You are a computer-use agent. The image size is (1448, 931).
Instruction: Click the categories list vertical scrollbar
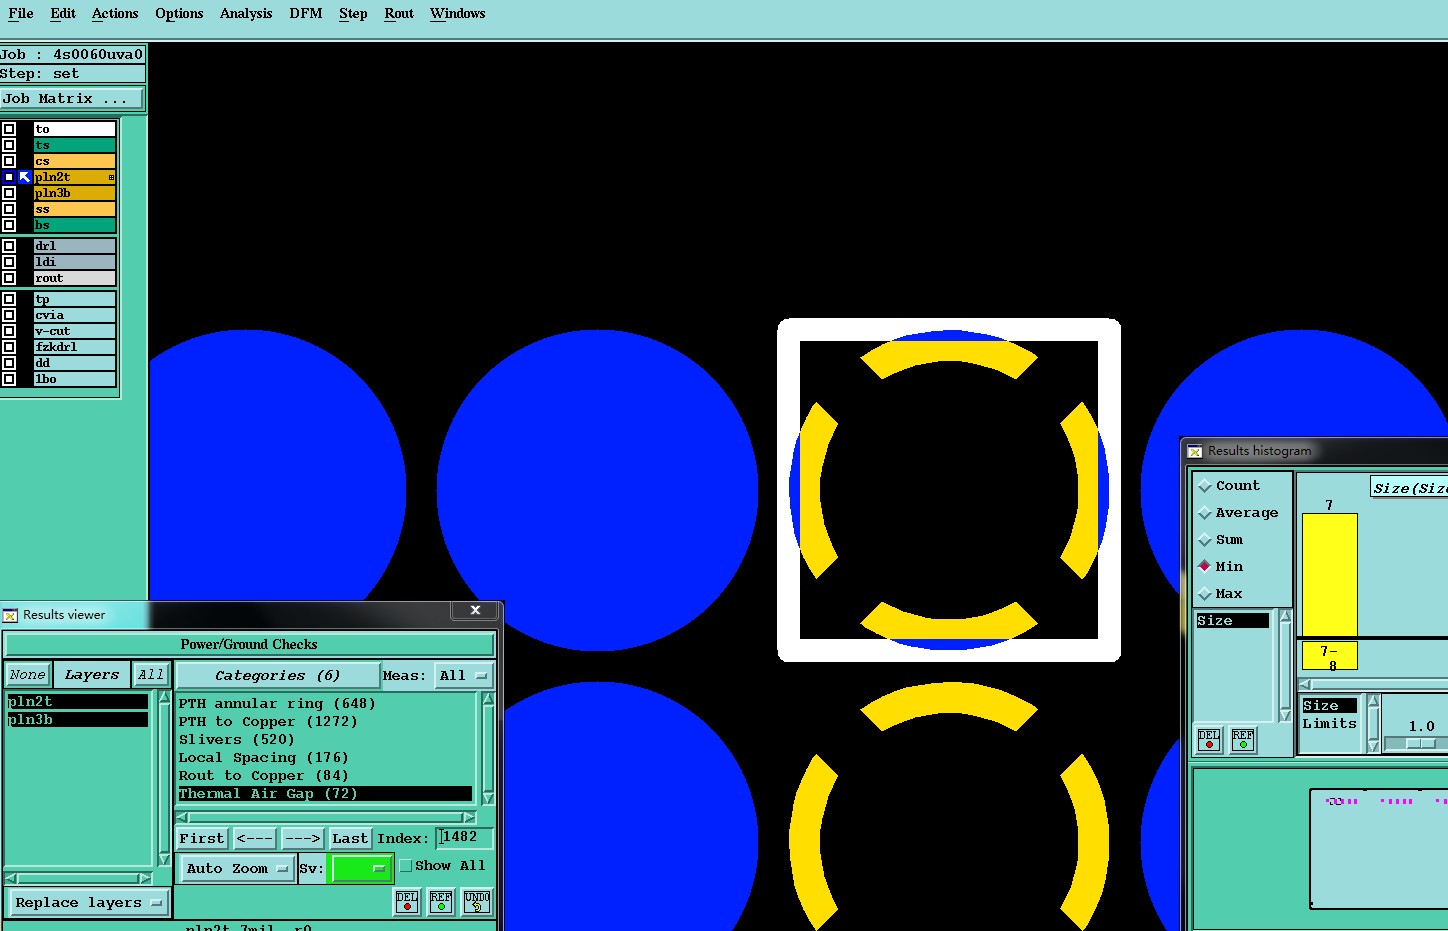(488, 748)
